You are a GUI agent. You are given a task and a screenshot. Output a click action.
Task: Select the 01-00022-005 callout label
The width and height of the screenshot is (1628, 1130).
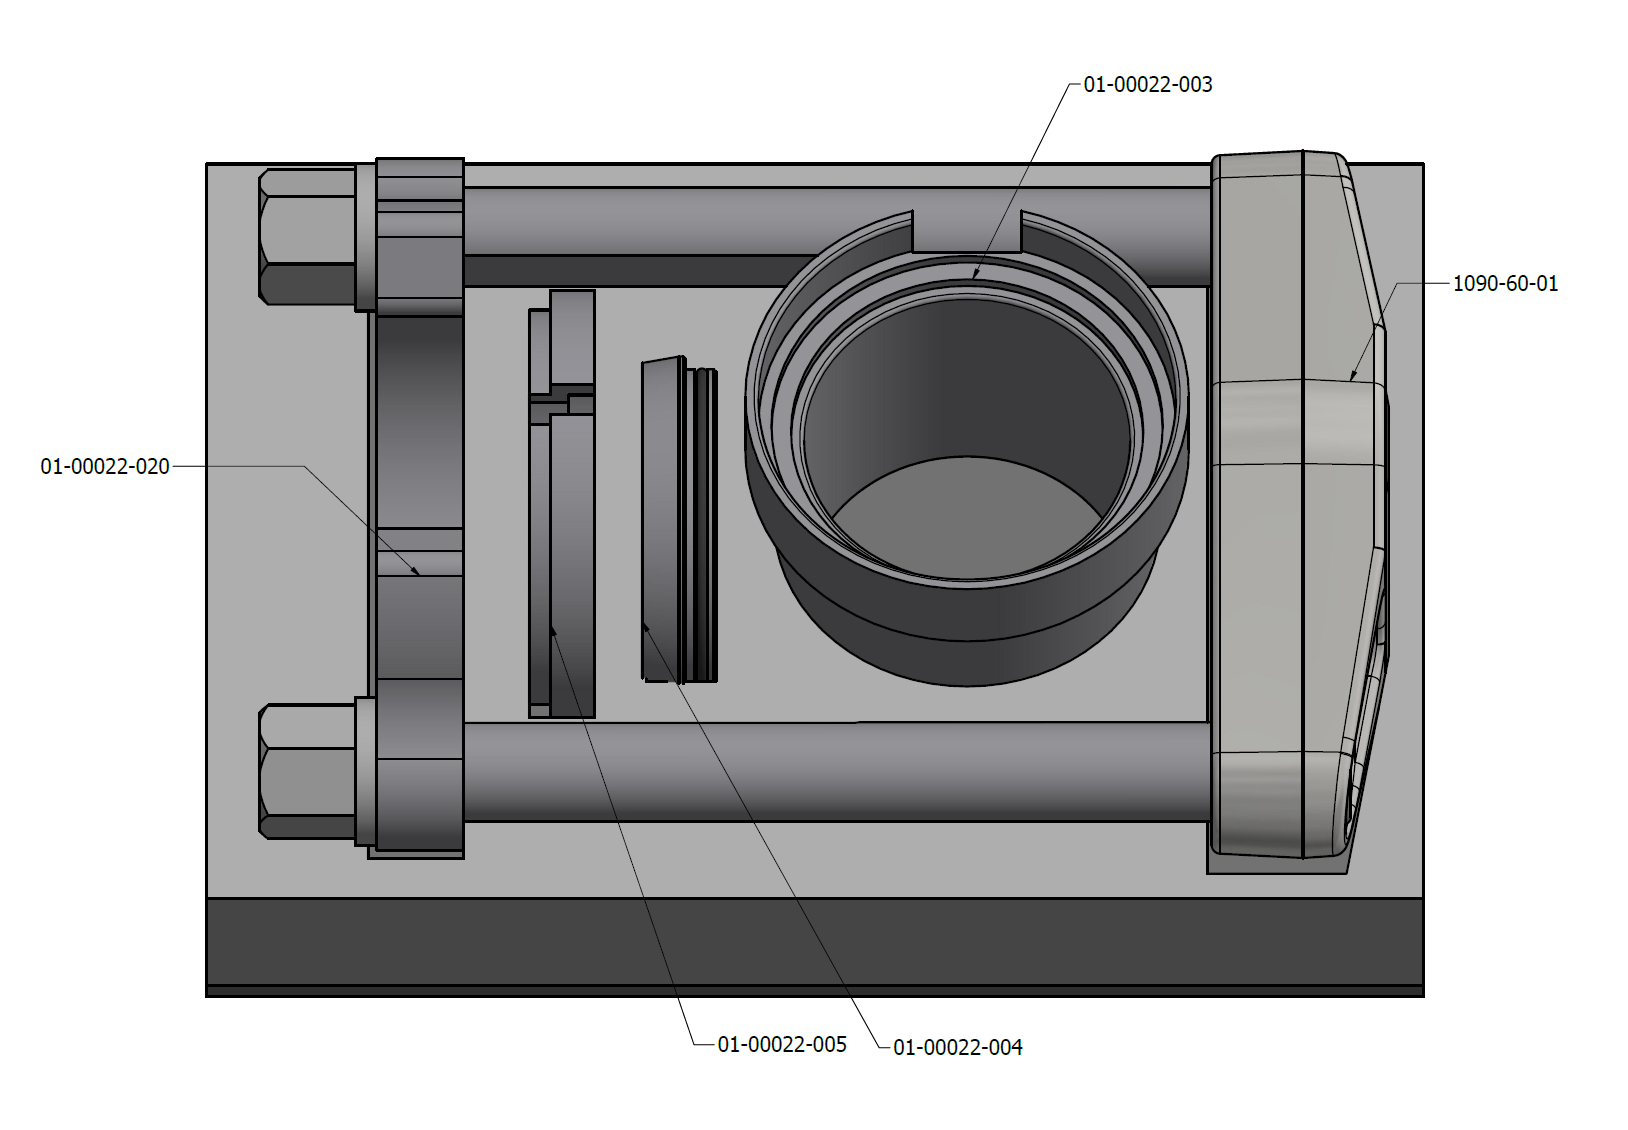[x=781, y=1045]
